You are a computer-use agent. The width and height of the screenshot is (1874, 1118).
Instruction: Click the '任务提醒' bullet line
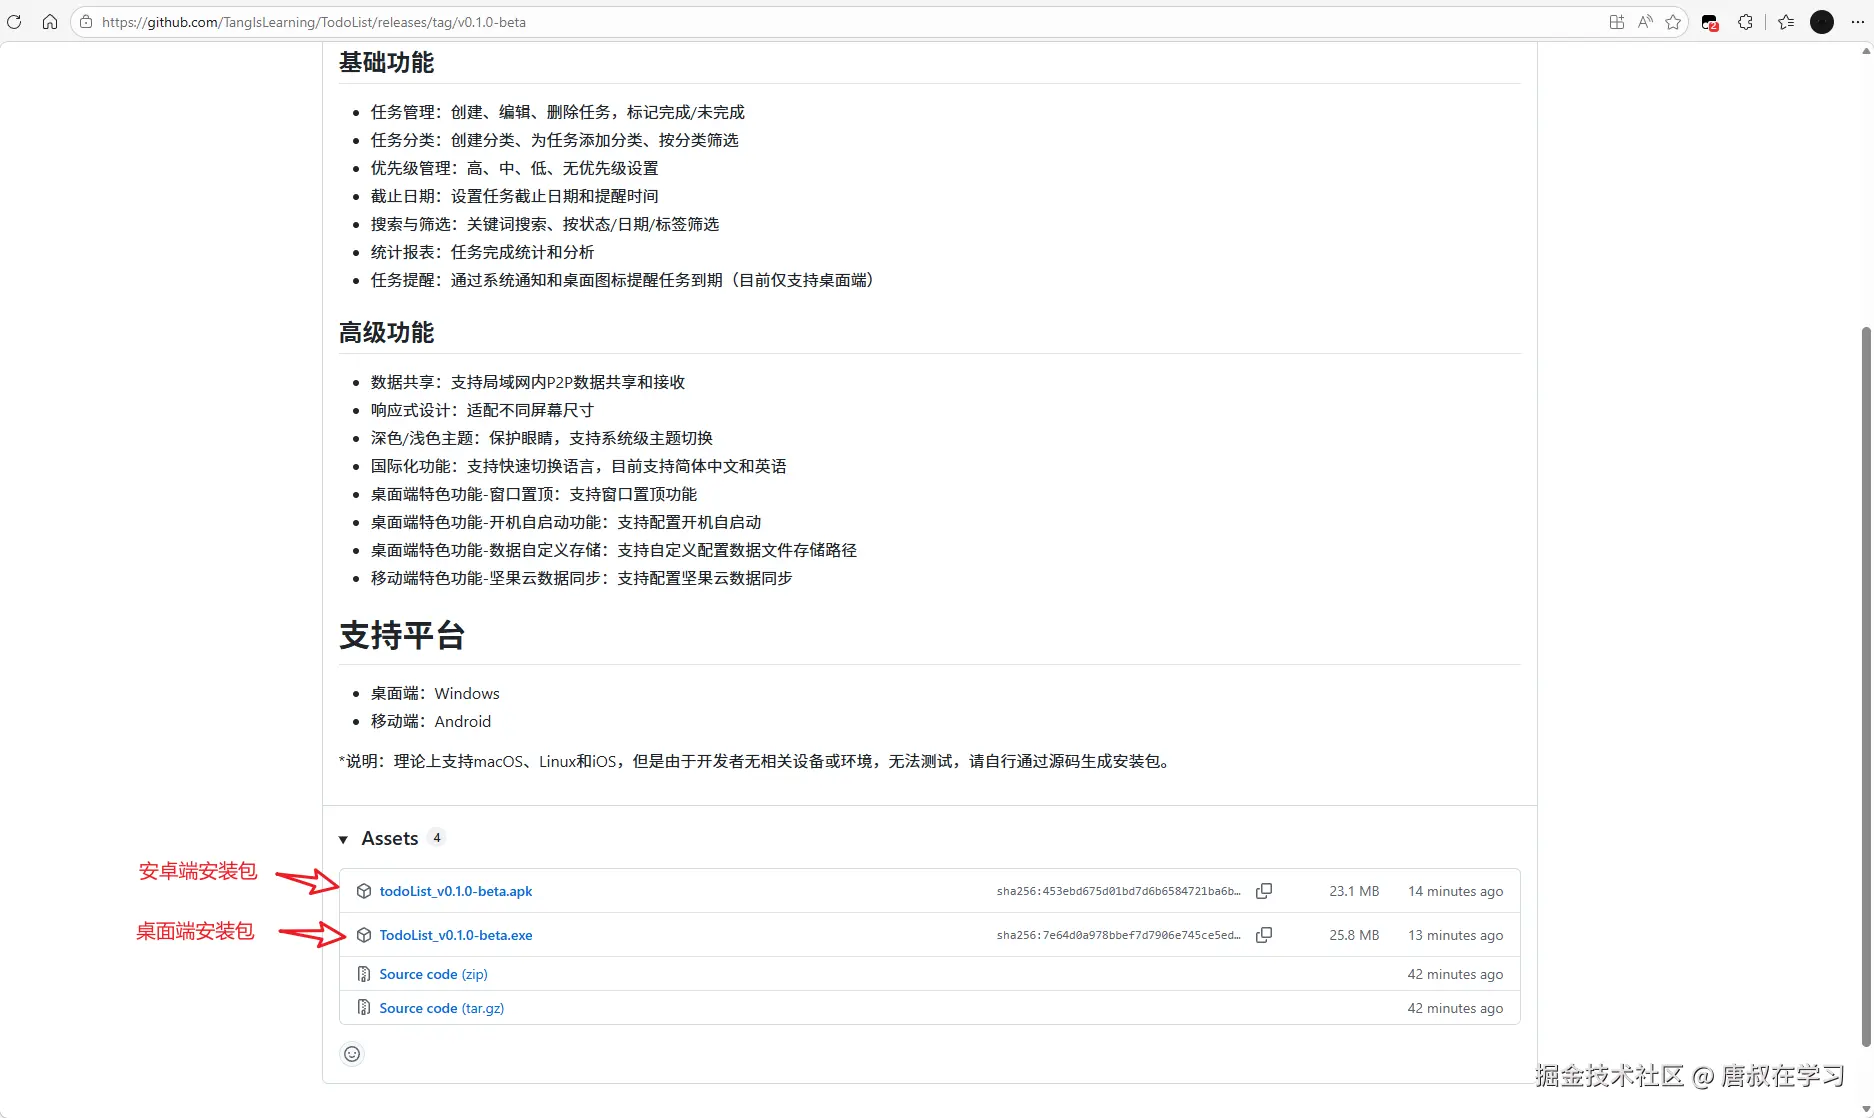click(626, 280)
